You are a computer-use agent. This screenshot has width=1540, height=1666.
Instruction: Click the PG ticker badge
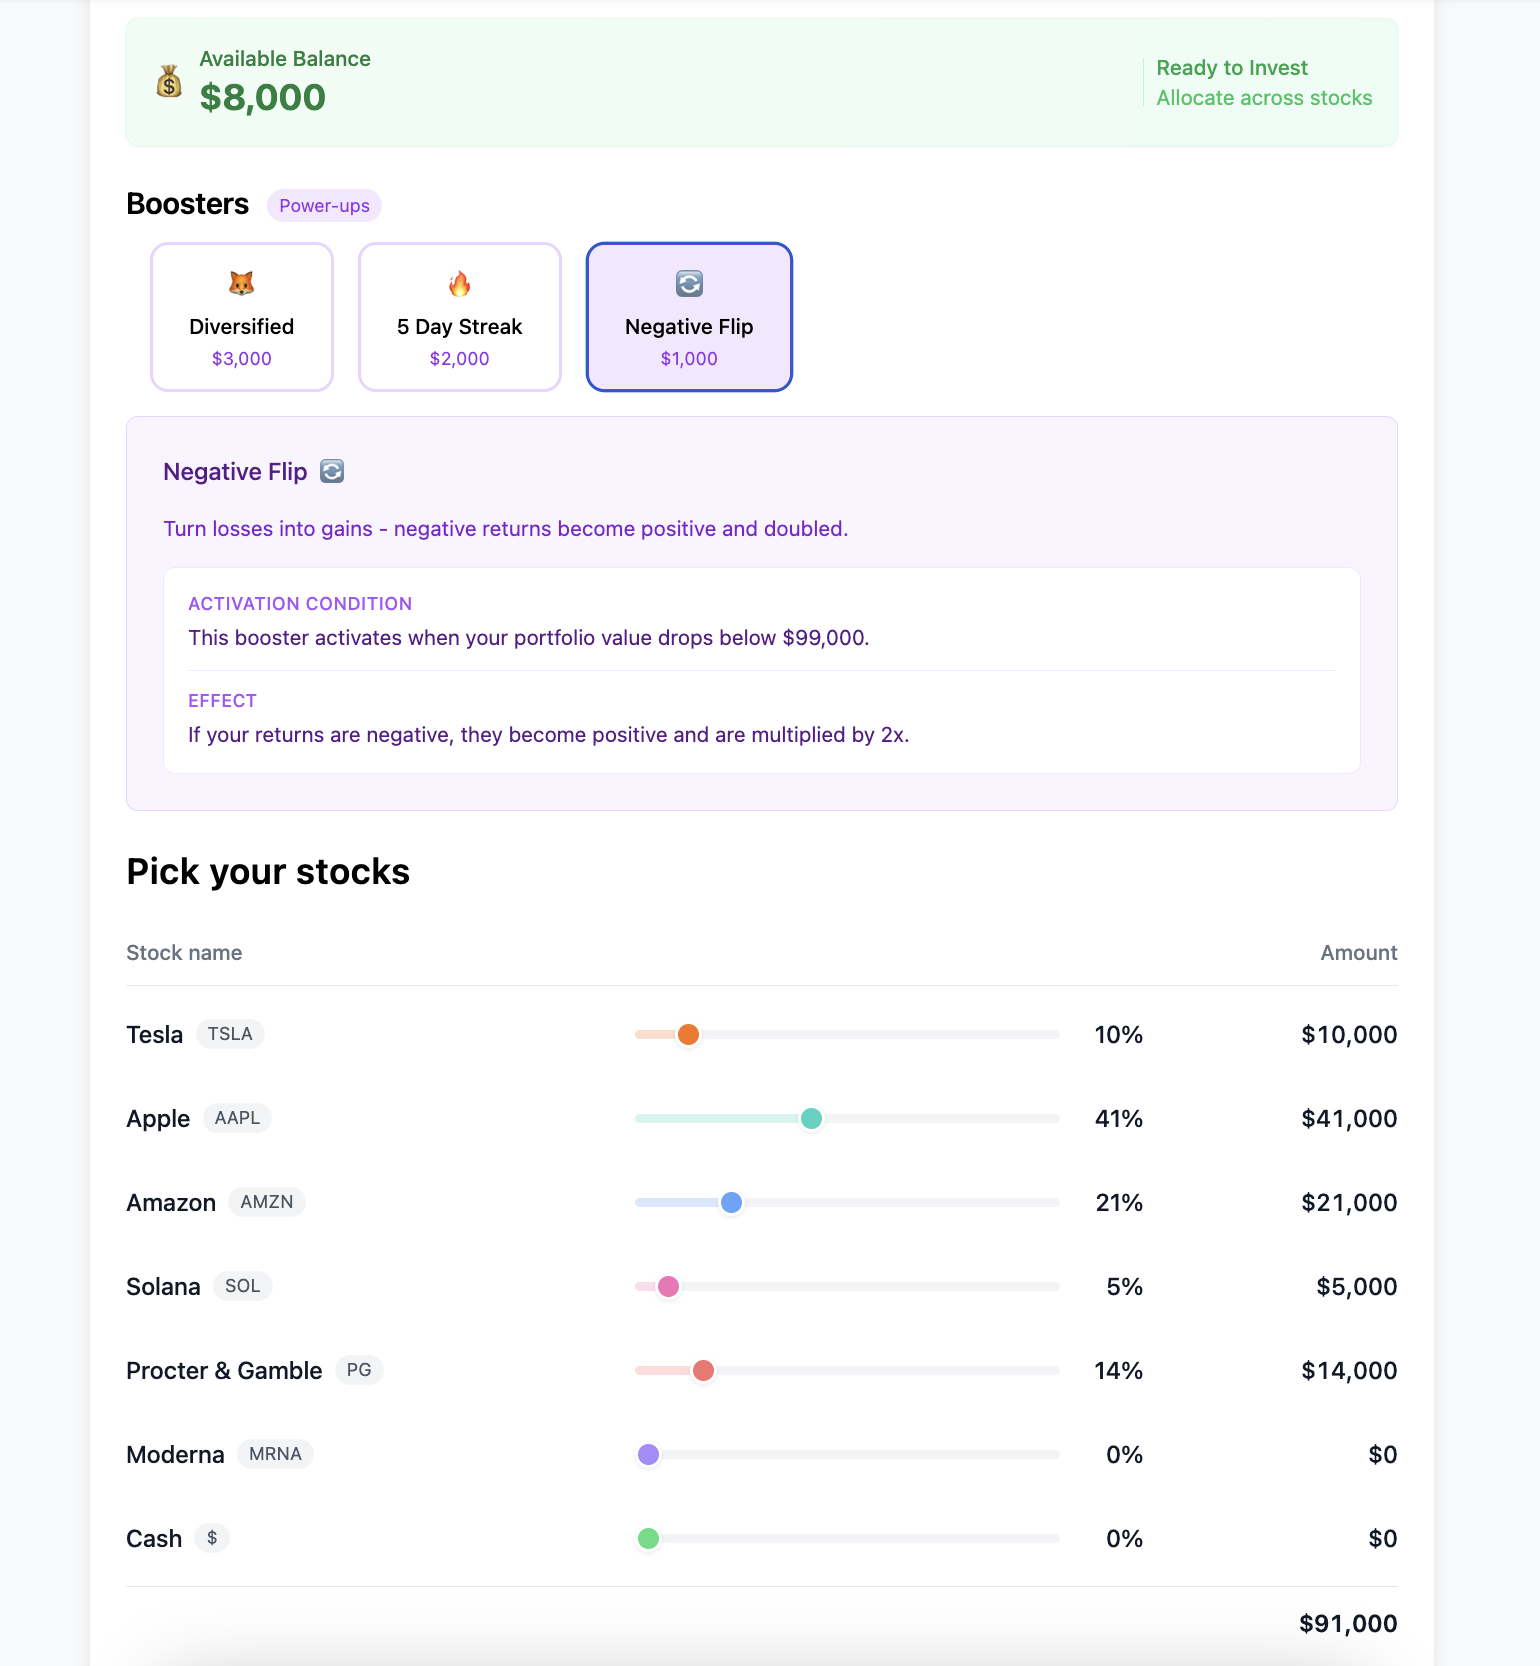[x=359, y=1370]
